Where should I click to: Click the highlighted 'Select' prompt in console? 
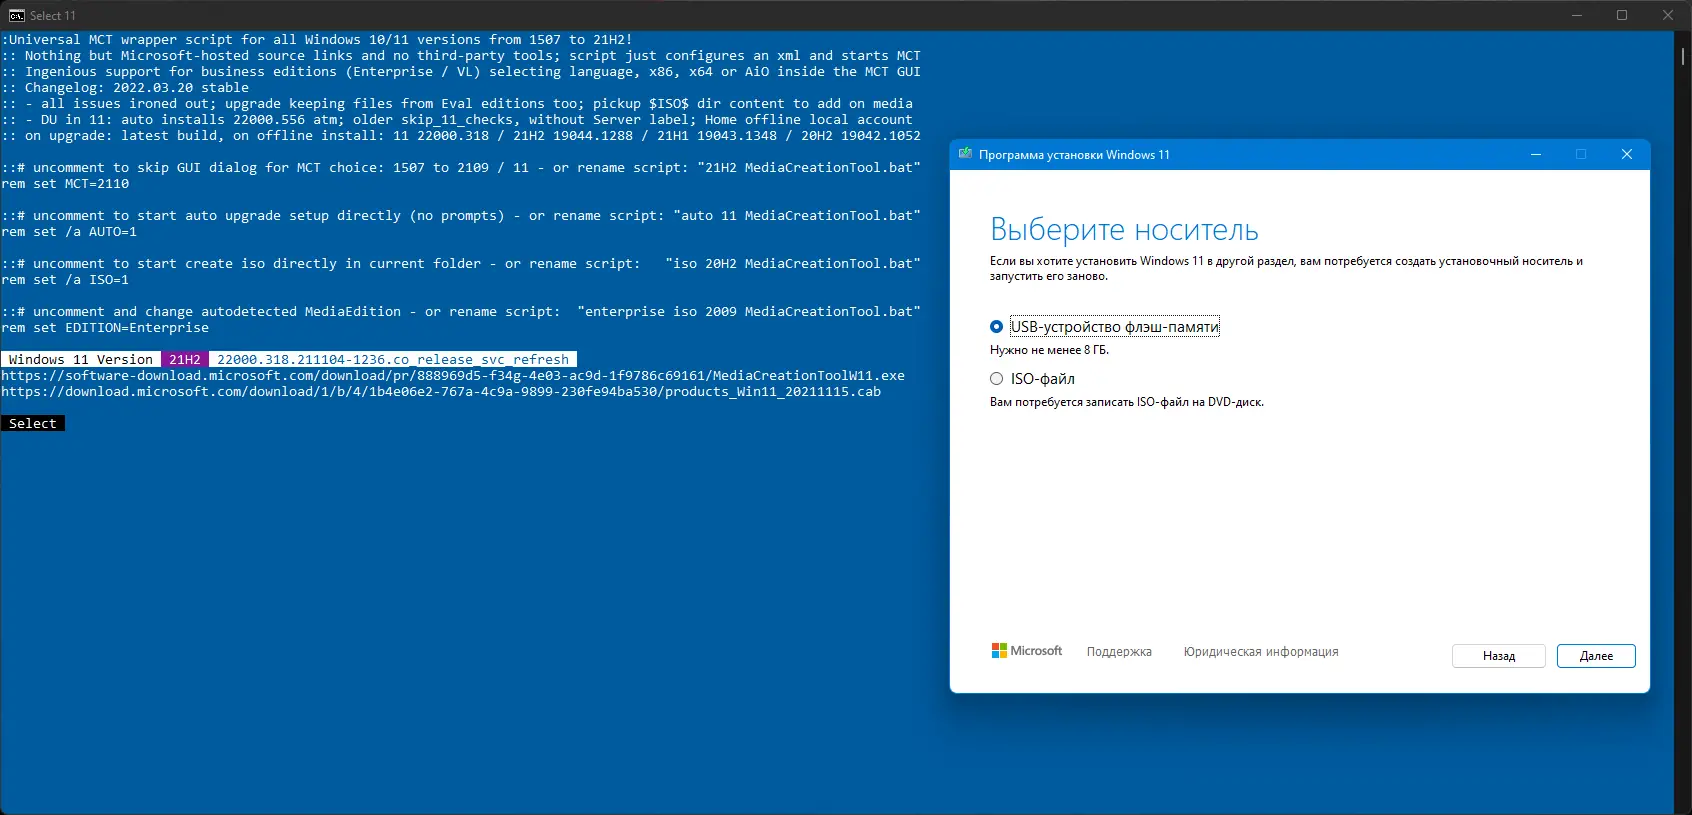[33, 424]
